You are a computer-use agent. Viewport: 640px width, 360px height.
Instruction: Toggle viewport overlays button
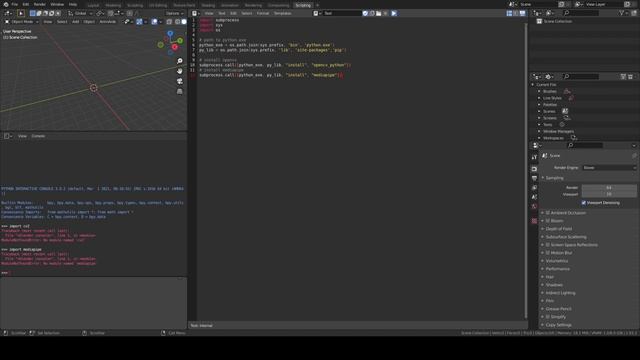point(154,22)
